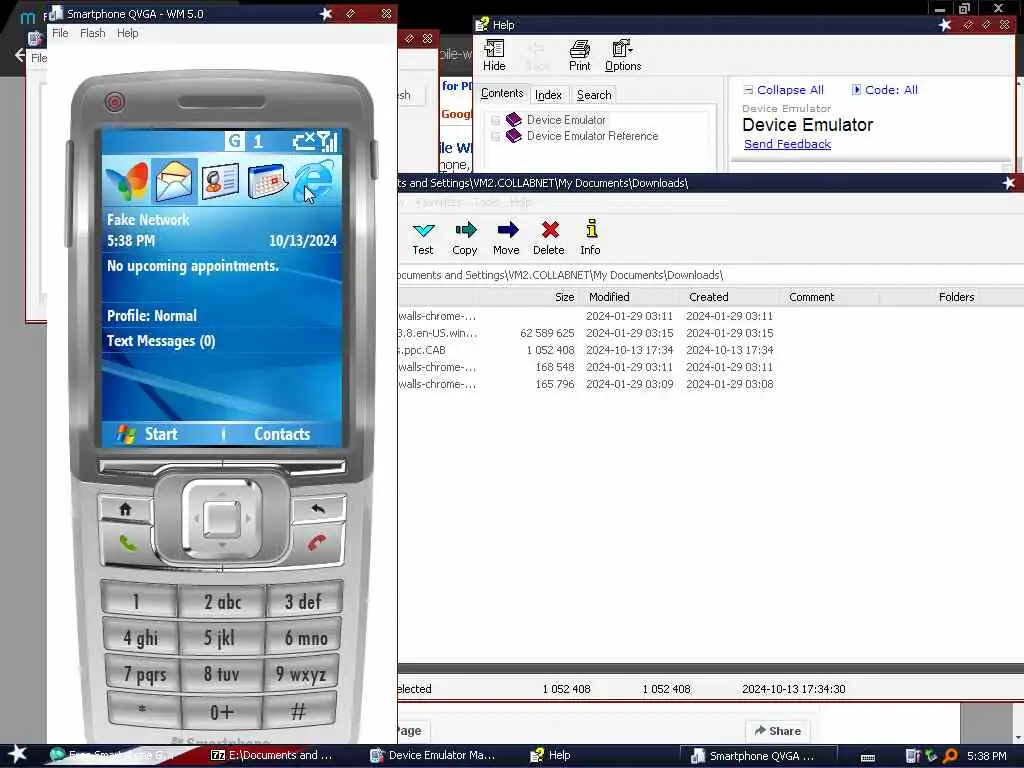Sort 7-Zip list by Modified column
The image size is (1024, 768).
click(631, 297)
